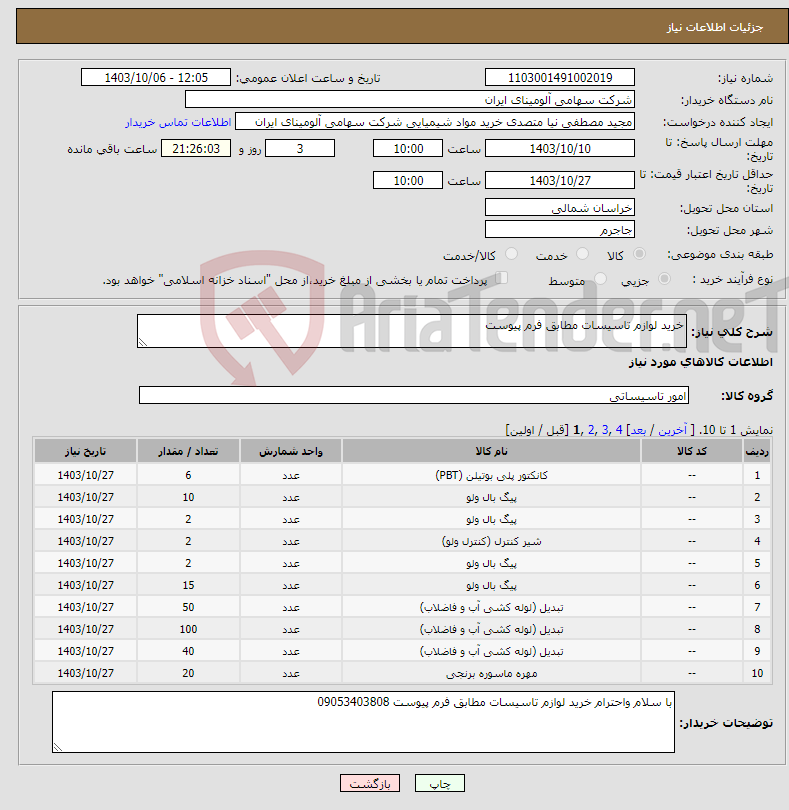Go to page 2 of items list
789x810 pixels.
click(x=591, y=430)
